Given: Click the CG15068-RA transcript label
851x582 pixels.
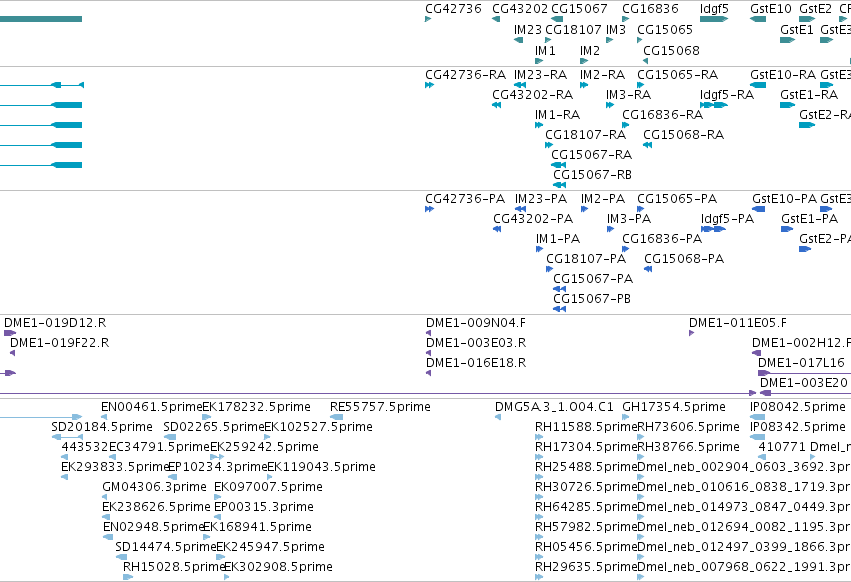Looking at the screenshot, I should pos(683,135).
